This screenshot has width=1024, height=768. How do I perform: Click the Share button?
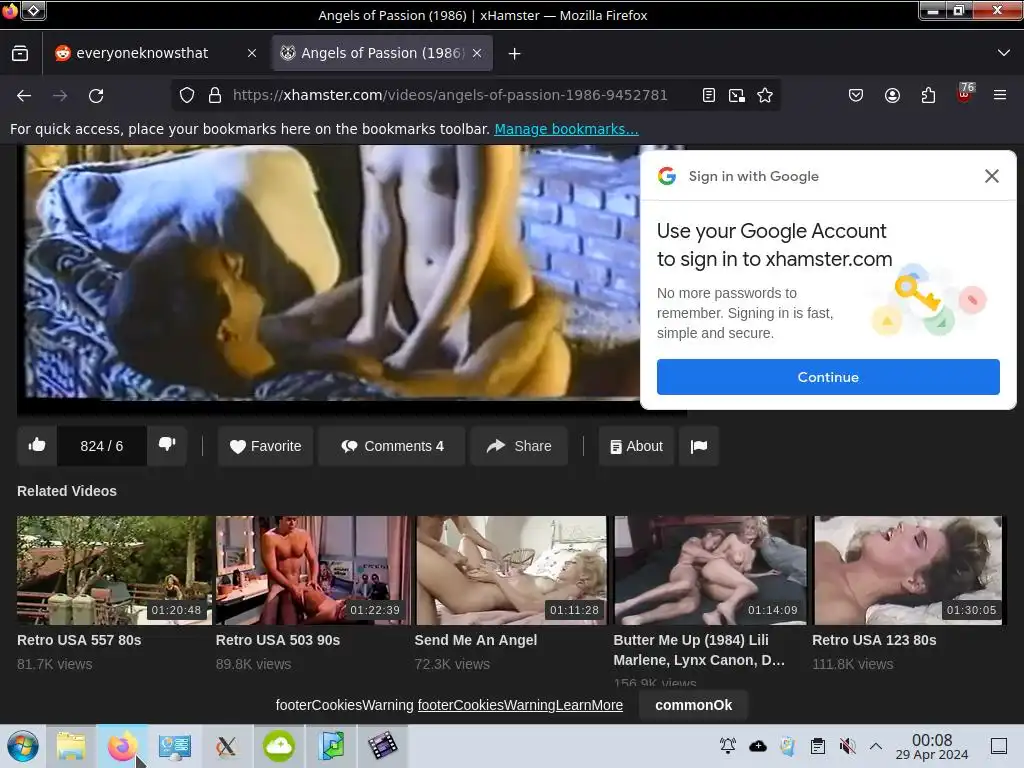coord(519,446)
